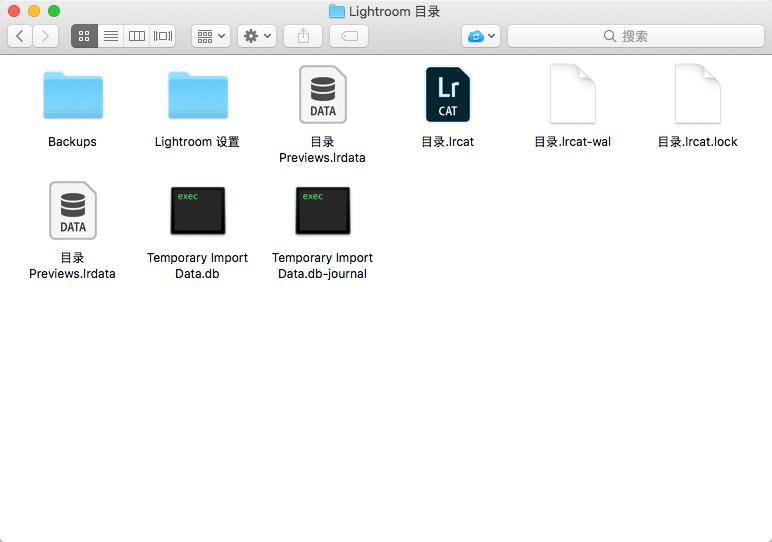Zoom the window with green button
This screenshot has width=772, height=542.
(x=54, y=11)
